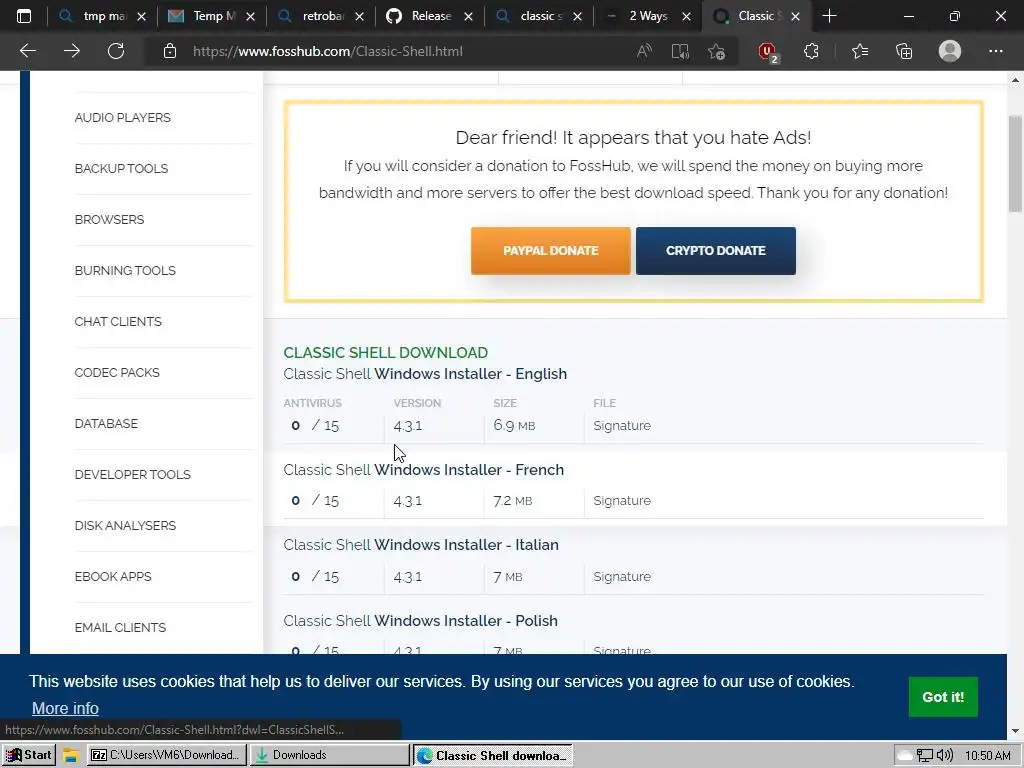This screenshot has height=768, width=1024.
Task: Go forward with the forward arrow
Action: (x=72, y=51)
